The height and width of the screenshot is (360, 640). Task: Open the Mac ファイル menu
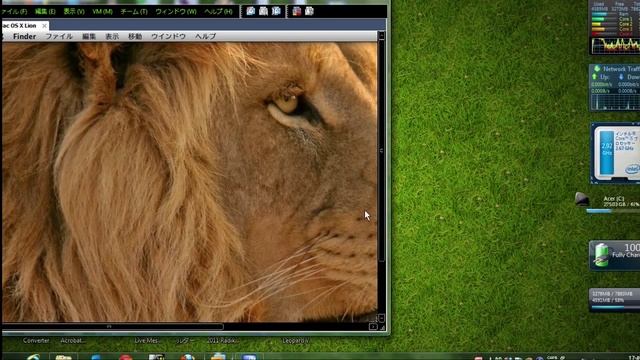tap(59, 36)
